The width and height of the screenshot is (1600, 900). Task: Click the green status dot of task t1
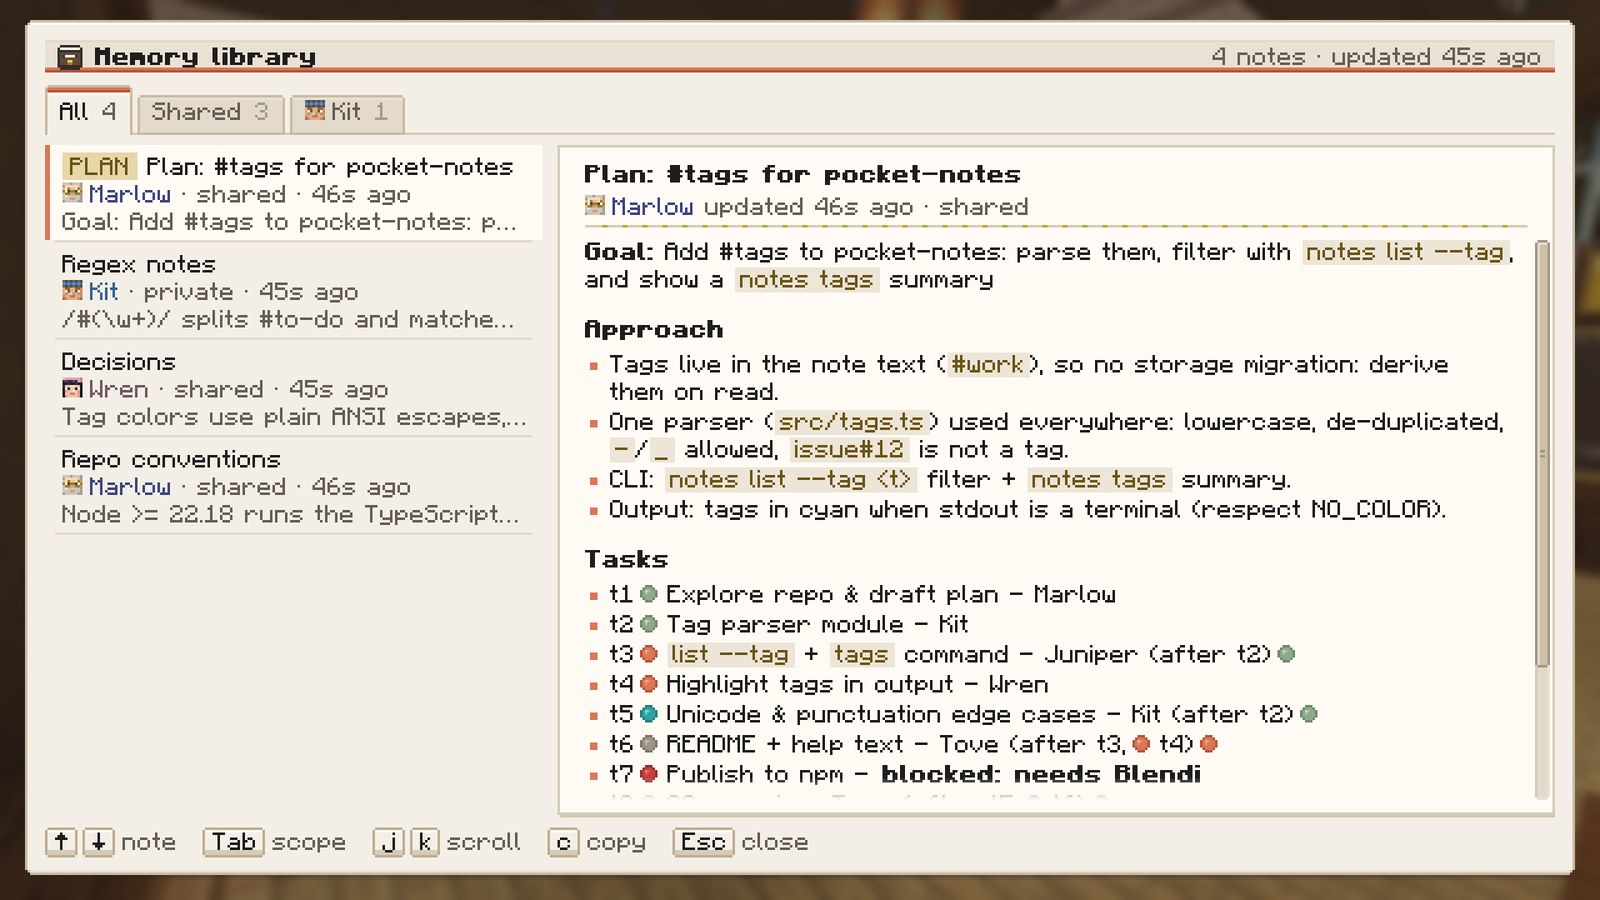click(649, 594)
